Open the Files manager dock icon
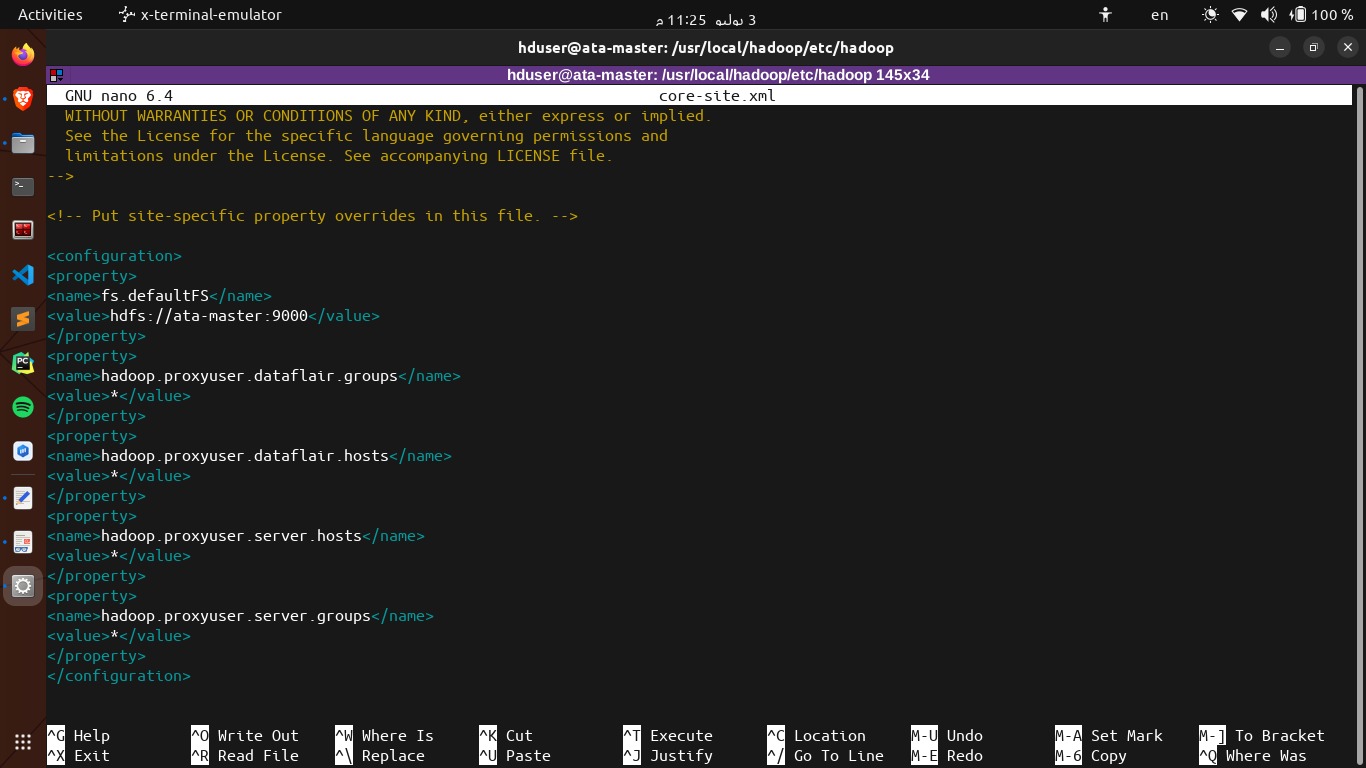Screen dimensions: 1366x768 click(x=22, y=143)
